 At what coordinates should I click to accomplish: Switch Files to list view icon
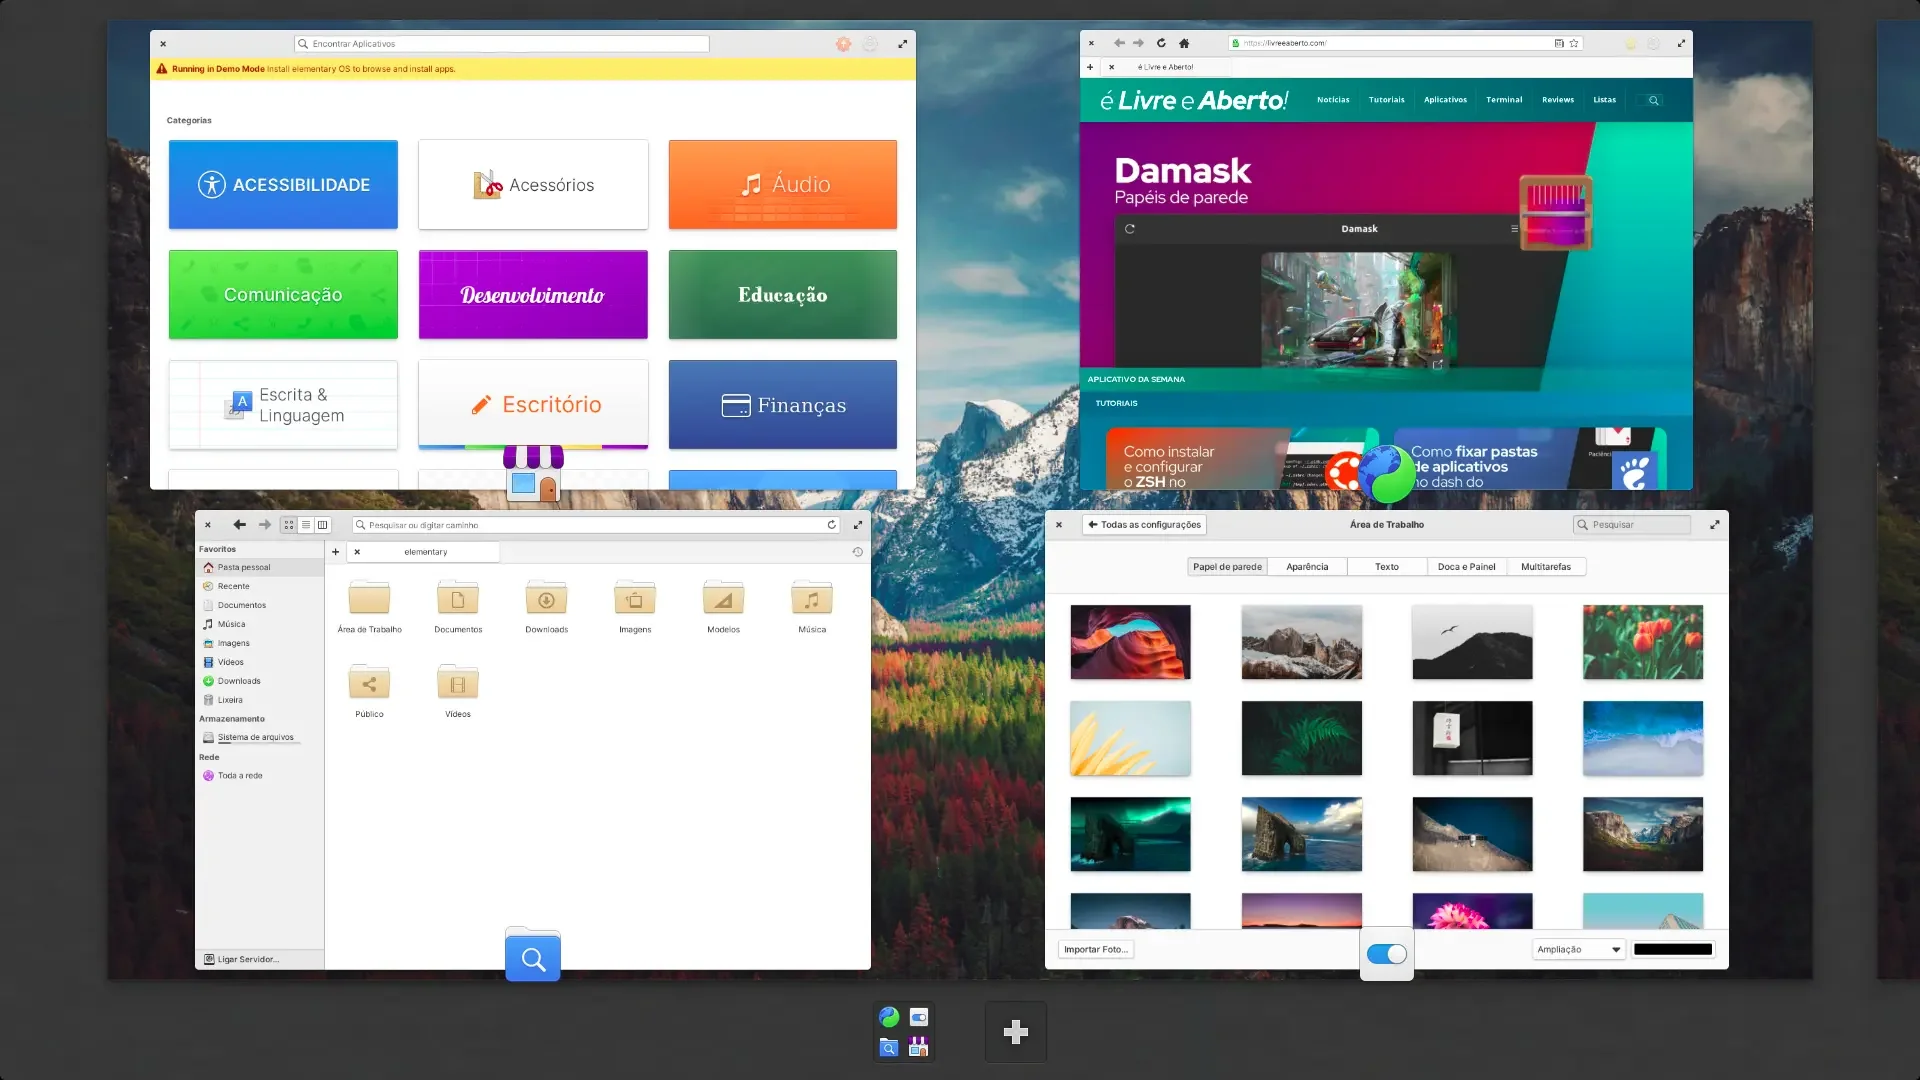(306, 525)
